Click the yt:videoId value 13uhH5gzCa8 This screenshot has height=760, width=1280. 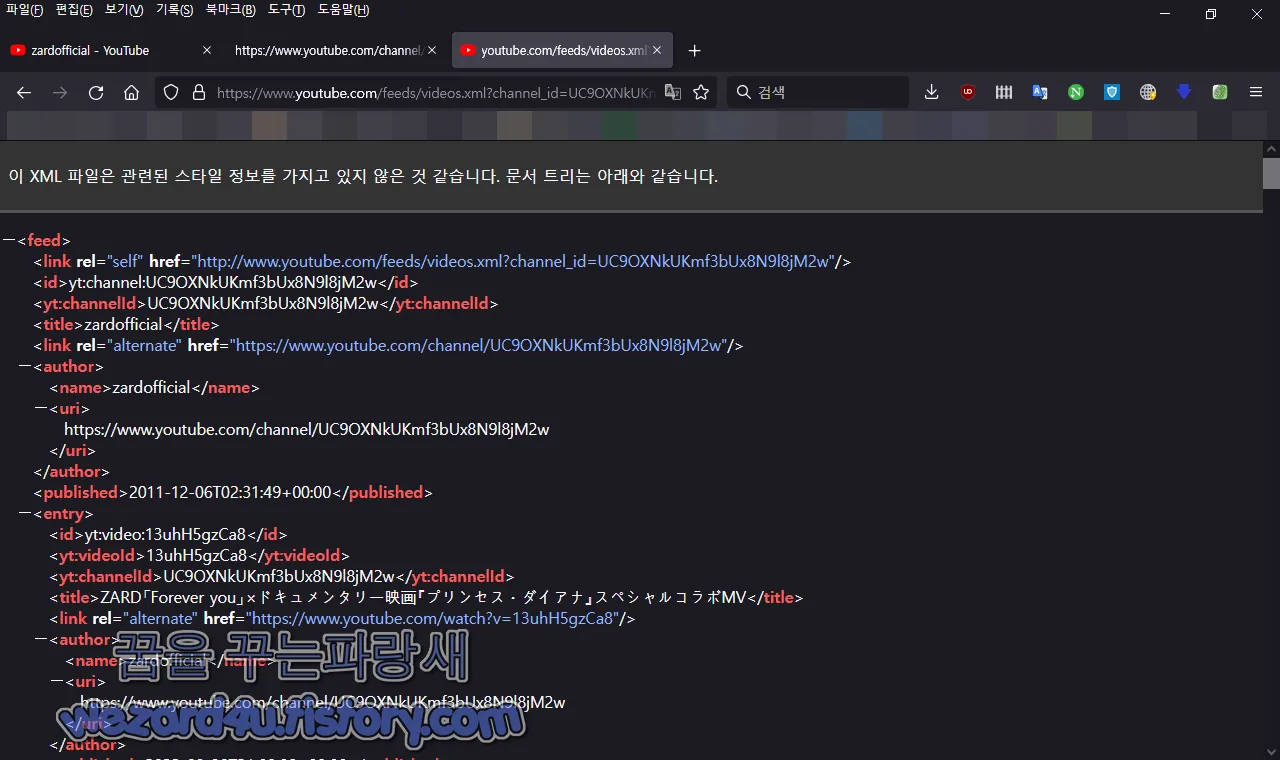click(196, 556)
